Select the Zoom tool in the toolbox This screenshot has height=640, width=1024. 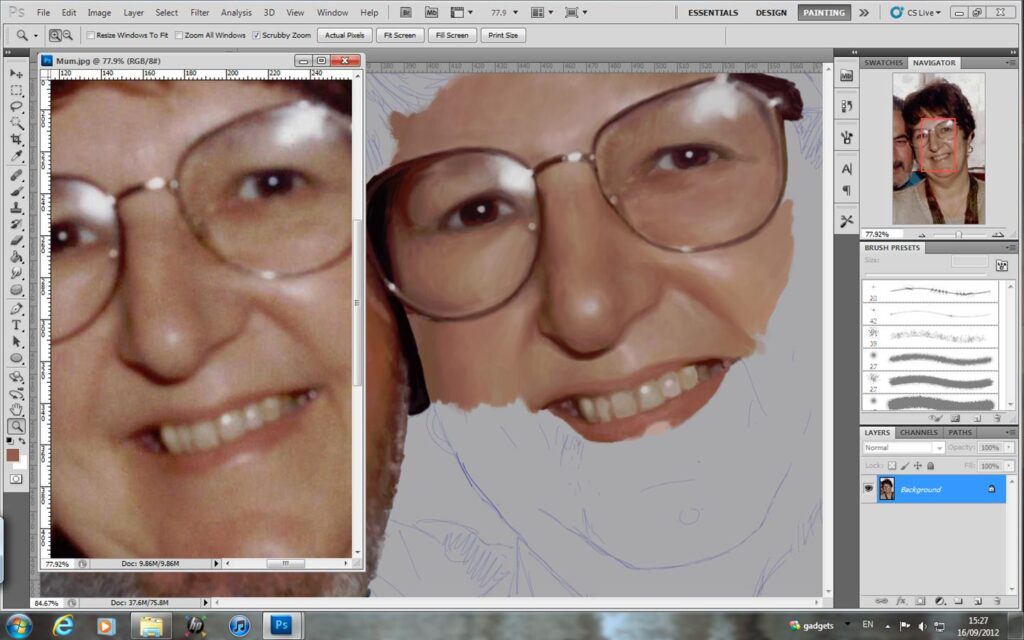(18, 425)
